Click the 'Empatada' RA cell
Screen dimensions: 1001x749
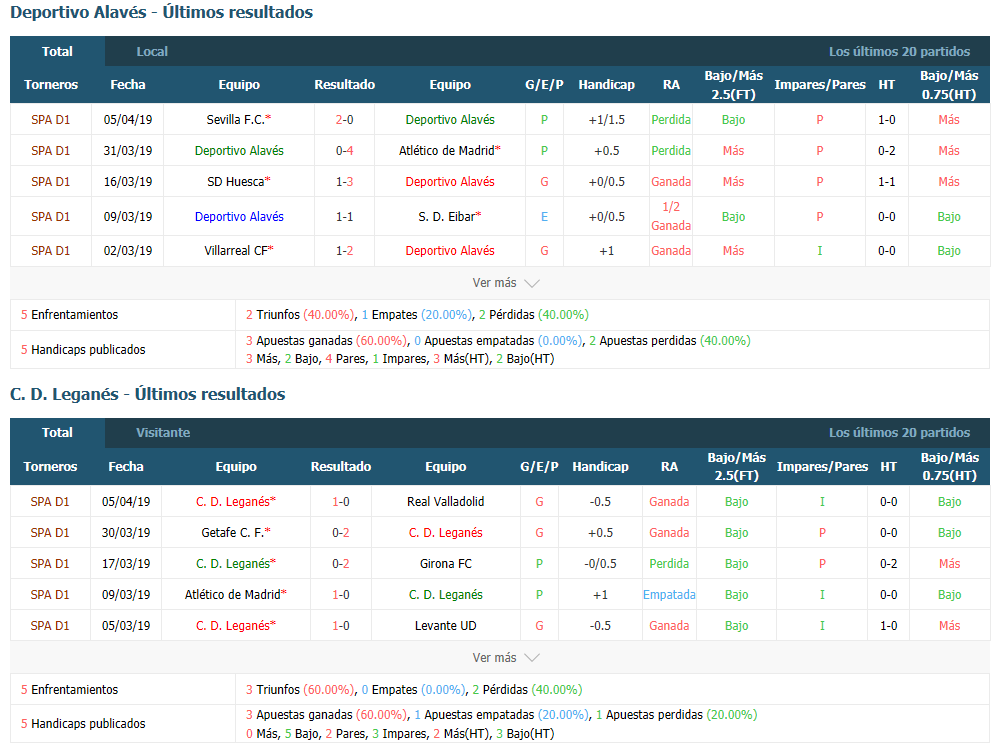(669, 594)
